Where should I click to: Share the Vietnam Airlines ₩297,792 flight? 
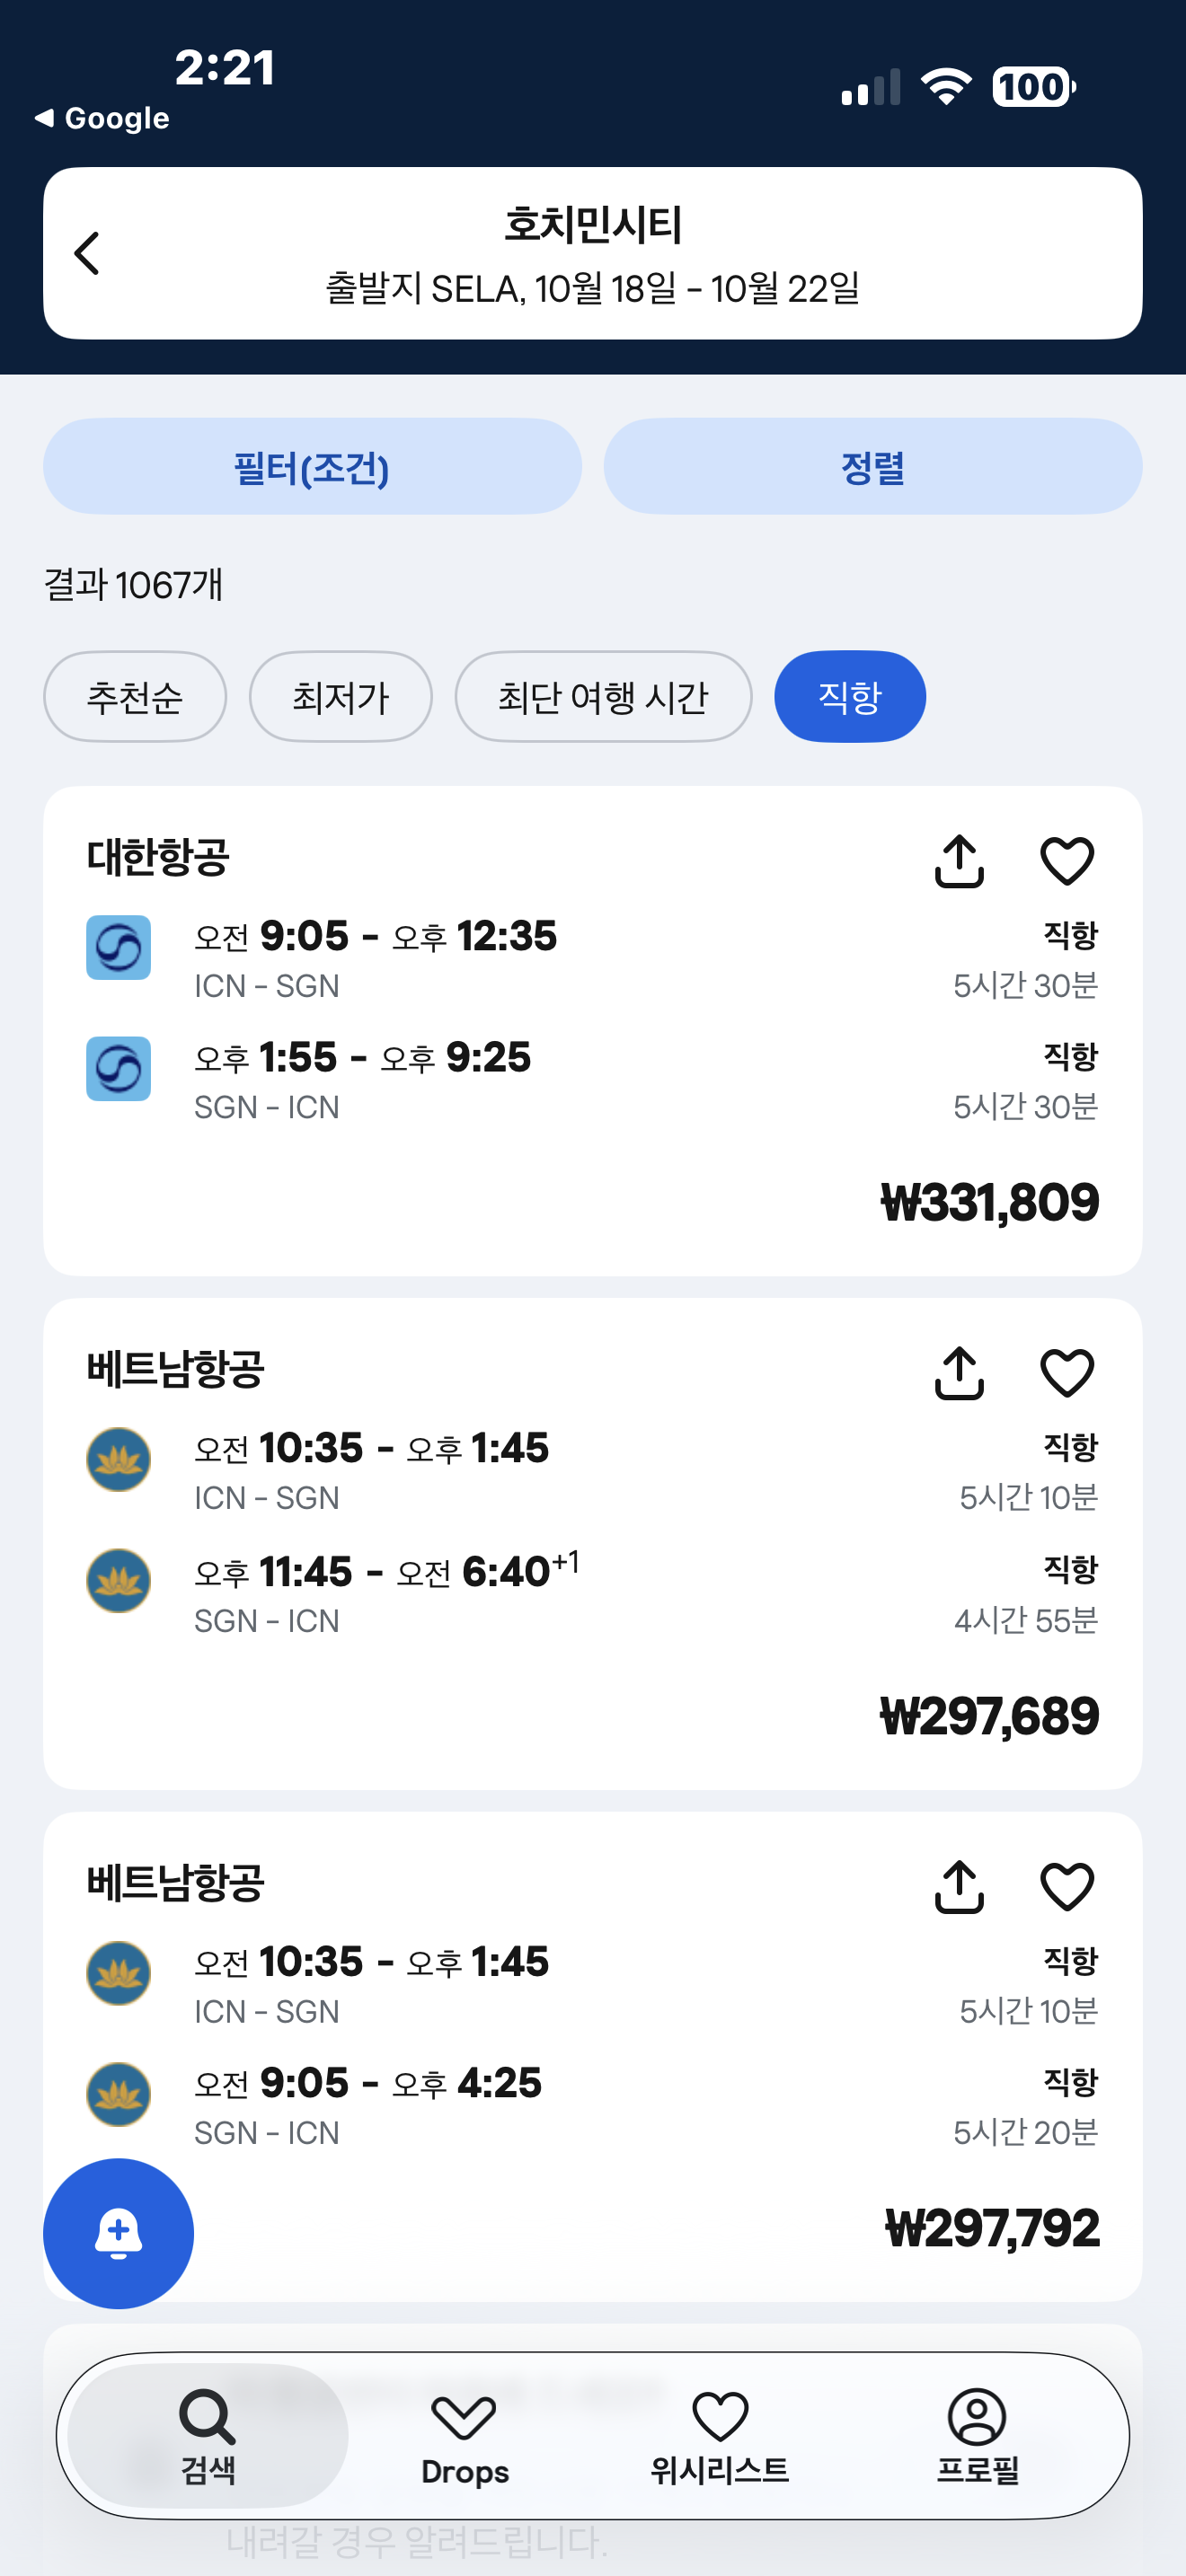959,1887
